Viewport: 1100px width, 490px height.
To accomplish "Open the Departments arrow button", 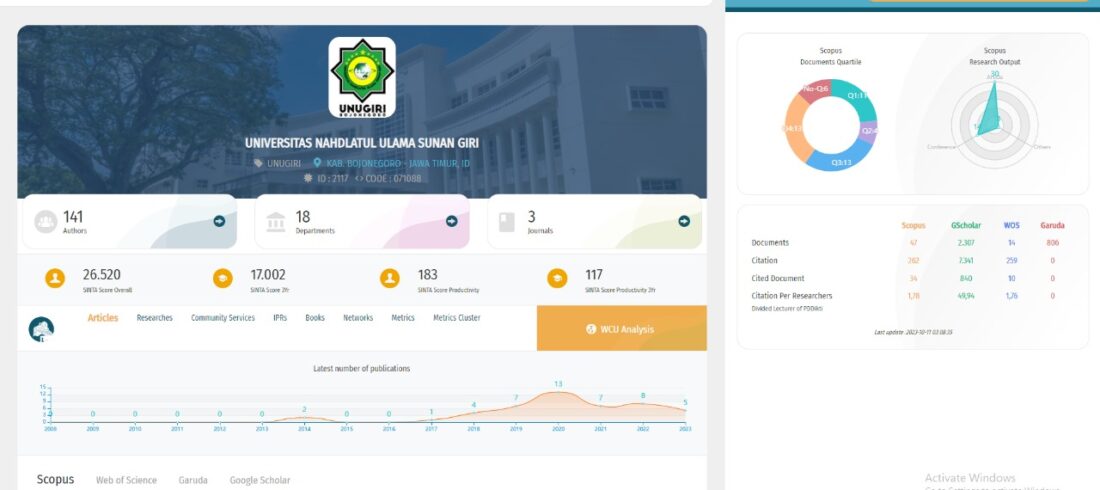I will tap(452, 221).
